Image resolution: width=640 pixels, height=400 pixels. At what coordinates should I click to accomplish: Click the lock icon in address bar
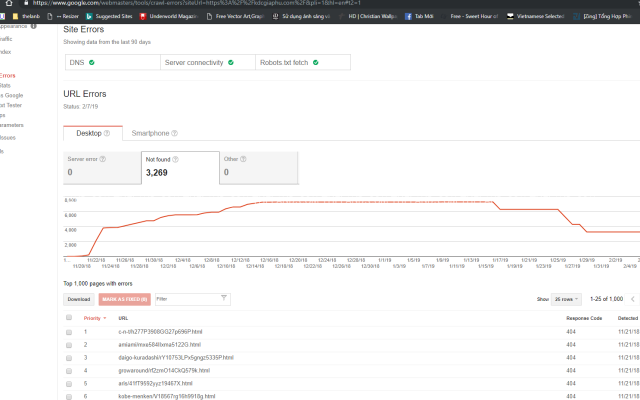(x=26, y=2)
